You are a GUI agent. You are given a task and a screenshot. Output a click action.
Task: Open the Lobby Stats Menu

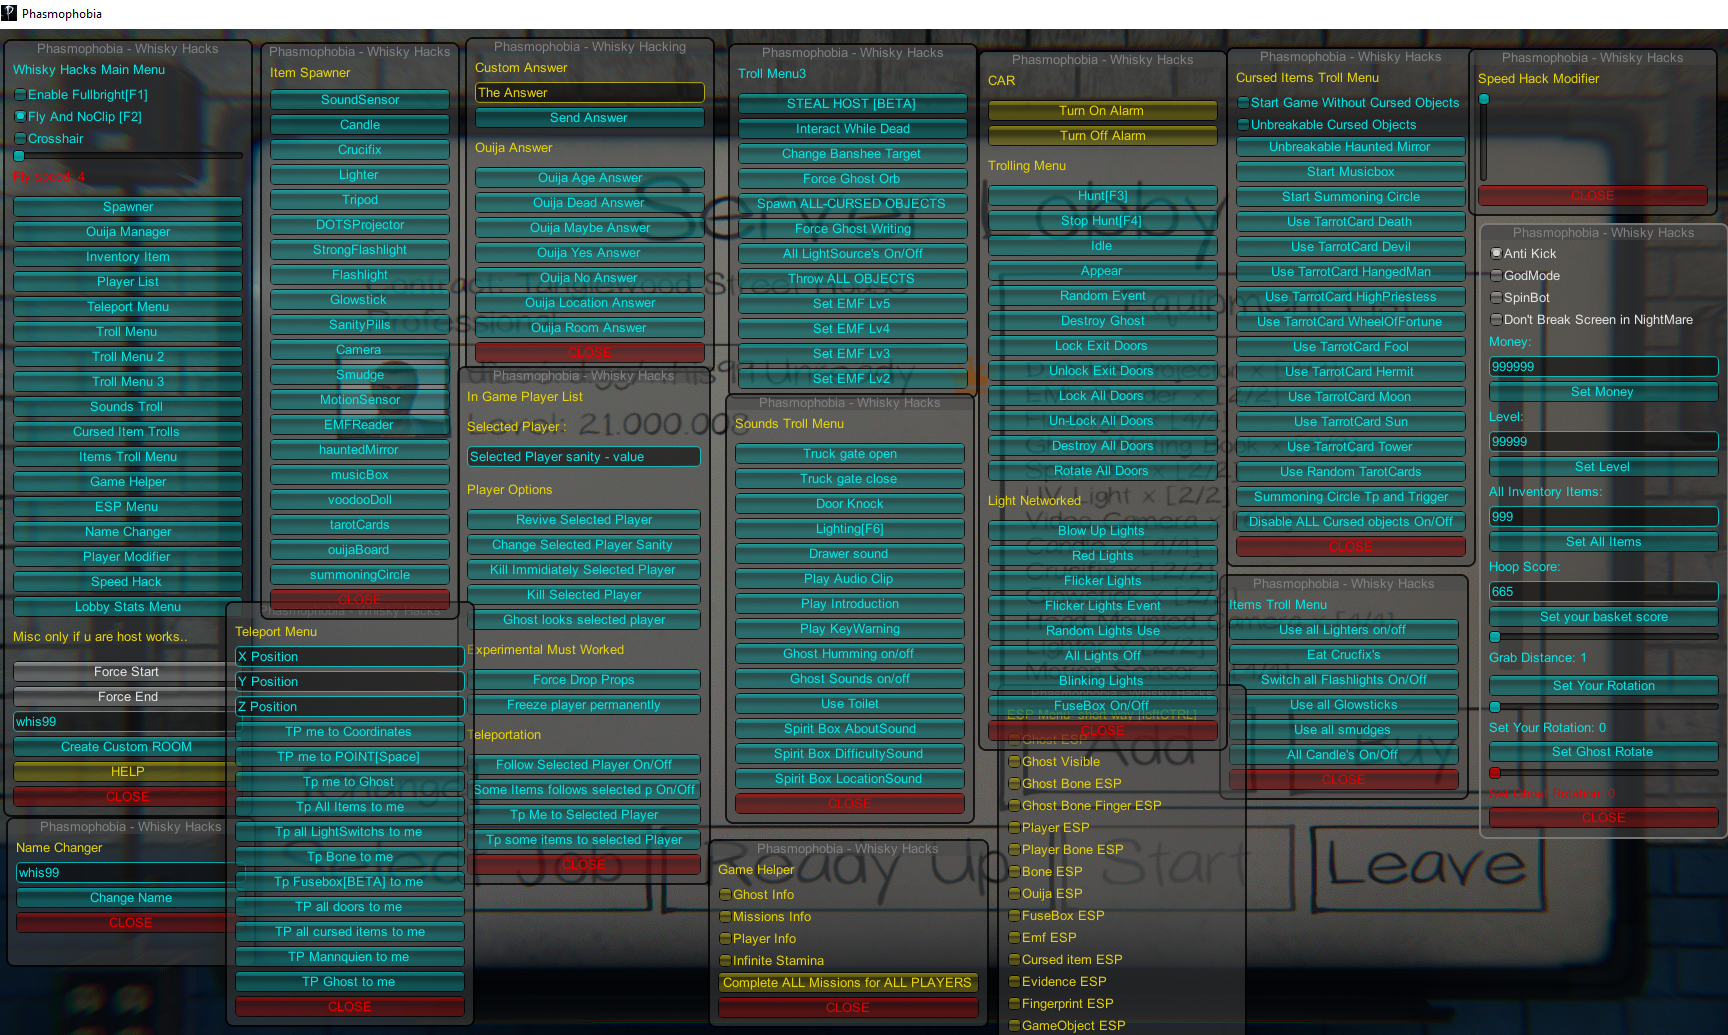(128, 607)
